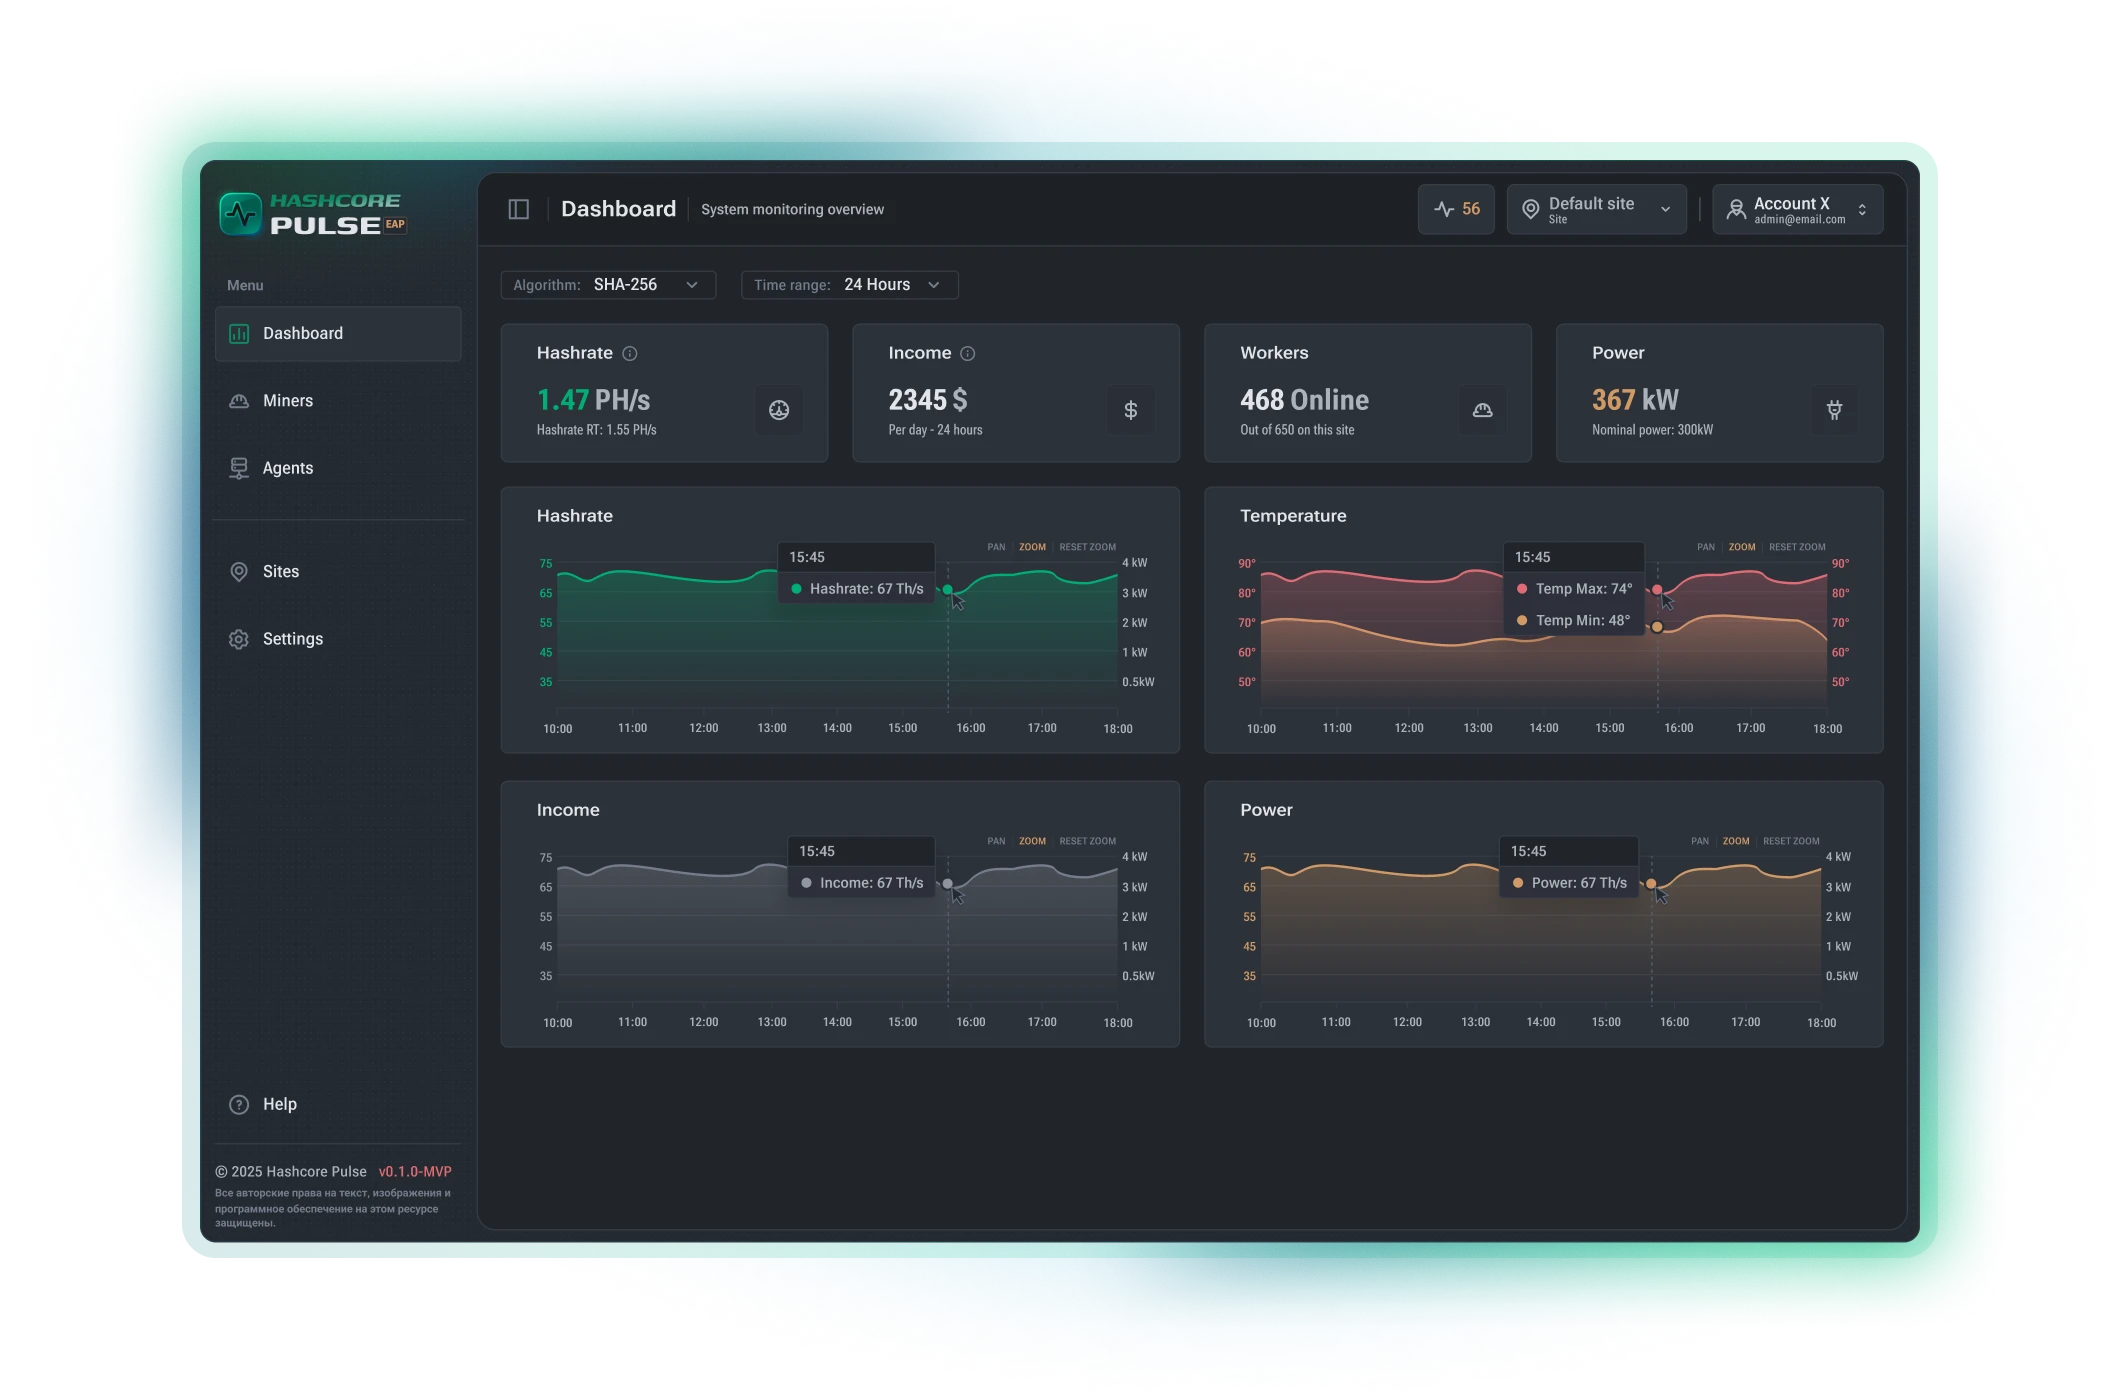Click the plug icon in Power card
The image size is (2120, 1400).
(x=1834, y=410)
